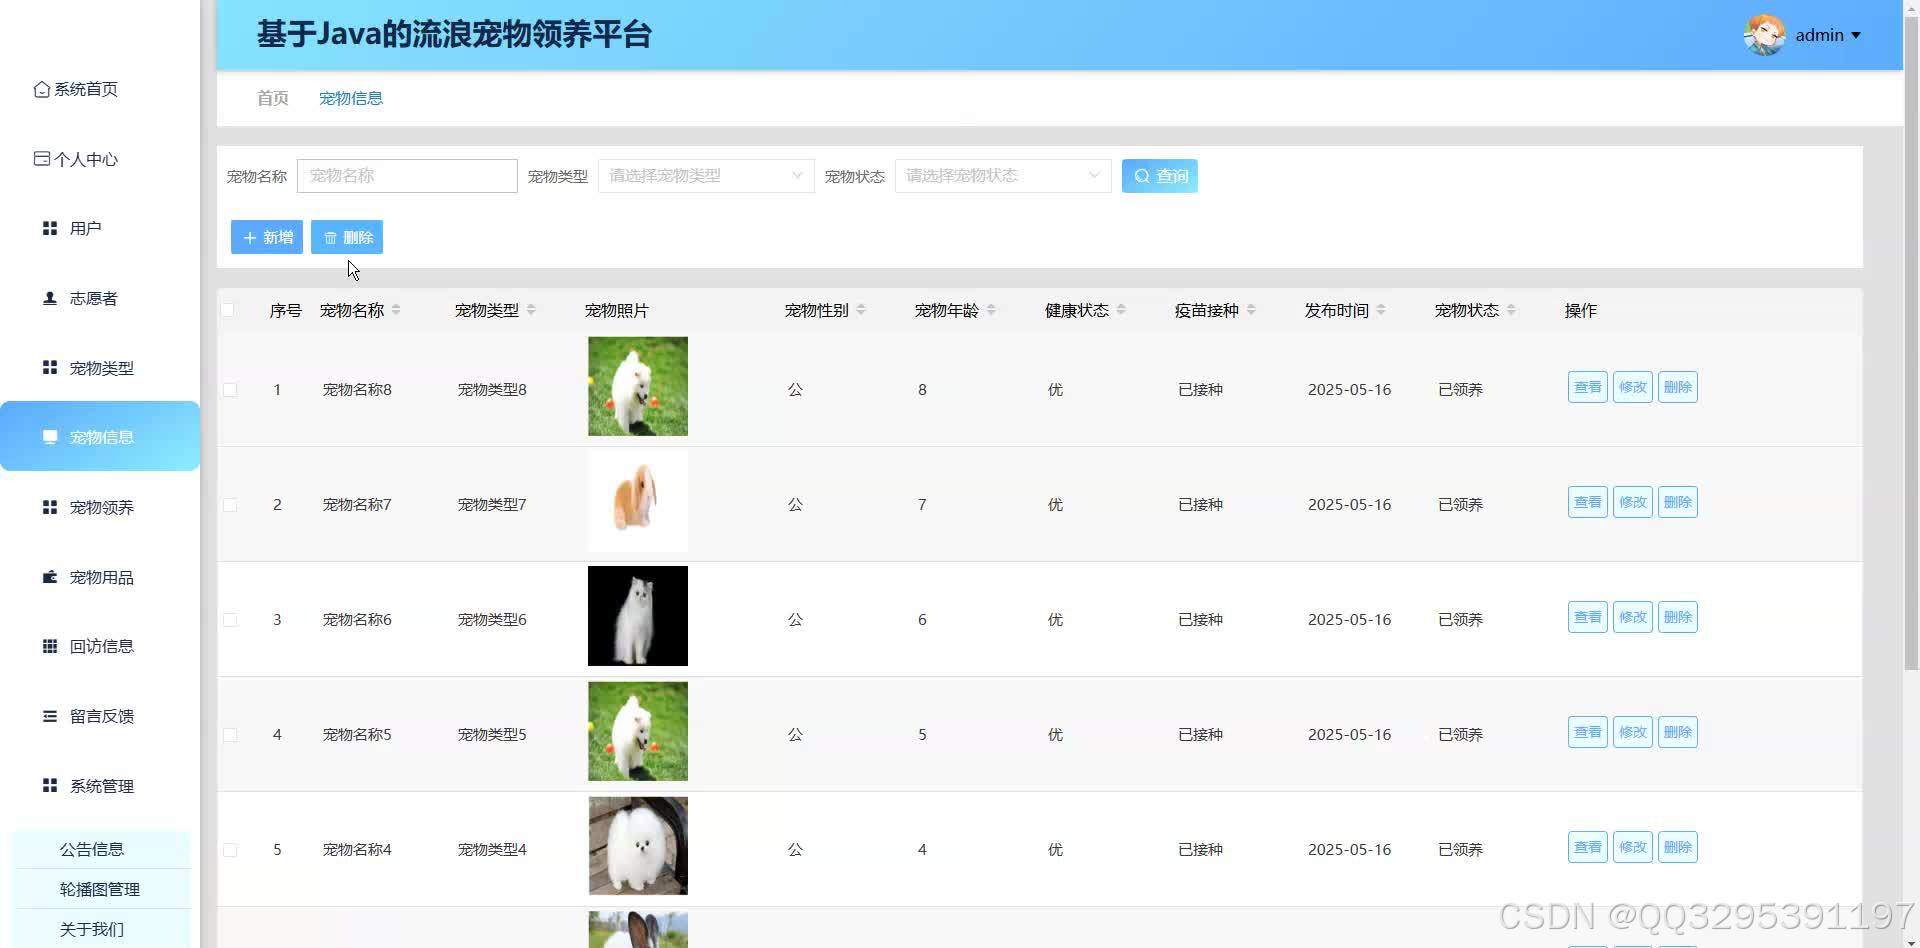Open the 宠物用品 section

point(102,576)
